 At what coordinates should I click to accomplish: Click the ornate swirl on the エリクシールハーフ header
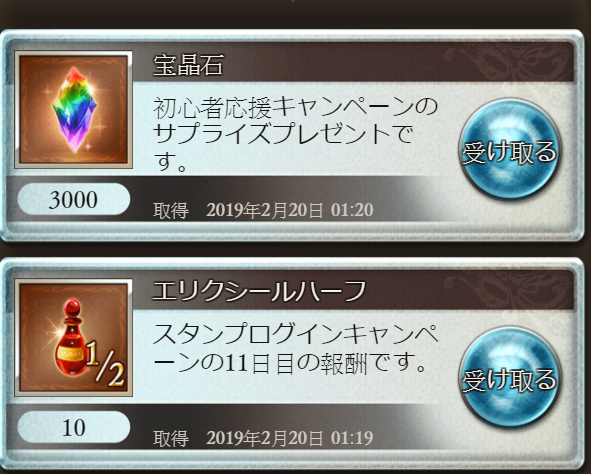pyautogui.click(x=507, y=290)
